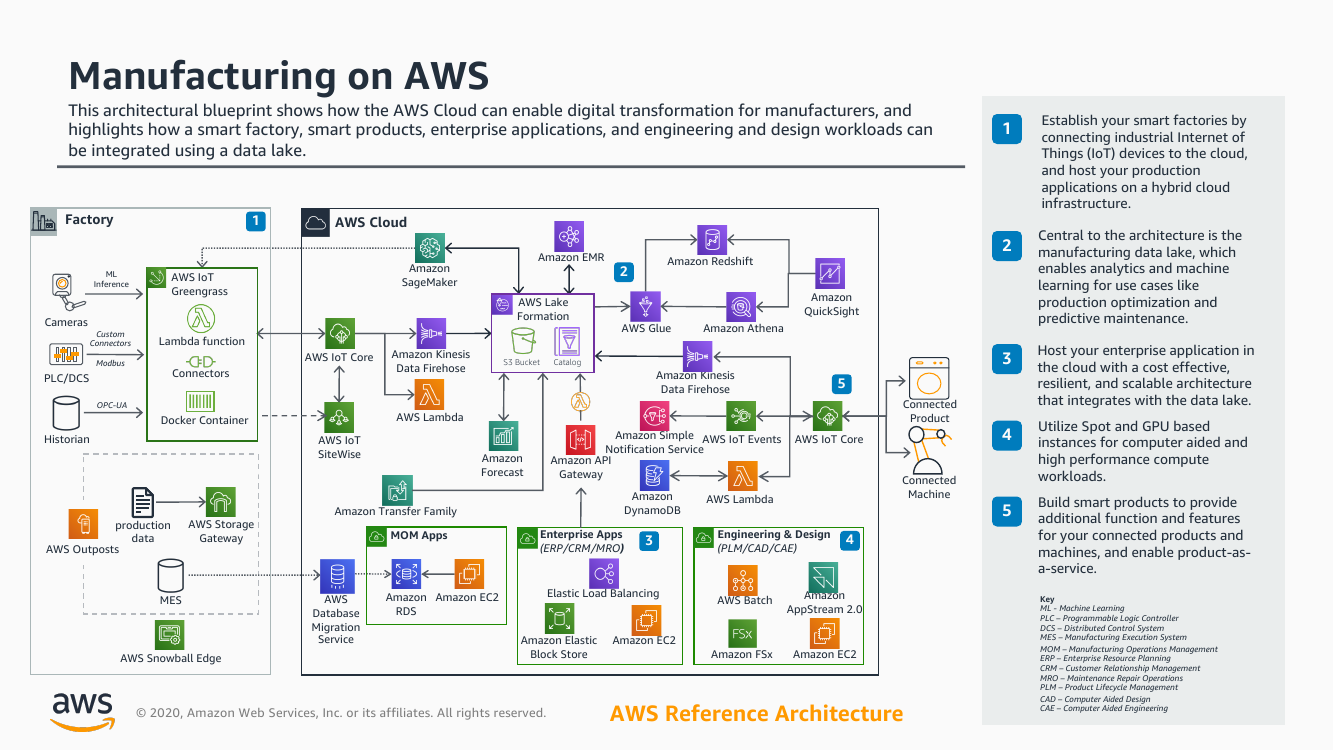Click the S3 Bucket icon
The image size is (1334, 750).
point(524,340)
